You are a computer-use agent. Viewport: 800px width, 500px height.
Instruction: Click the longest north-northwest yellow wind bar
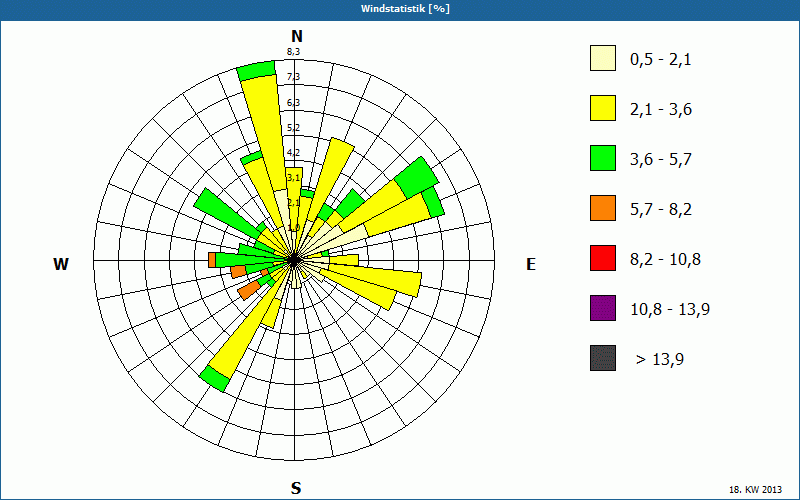coord(266,133)
